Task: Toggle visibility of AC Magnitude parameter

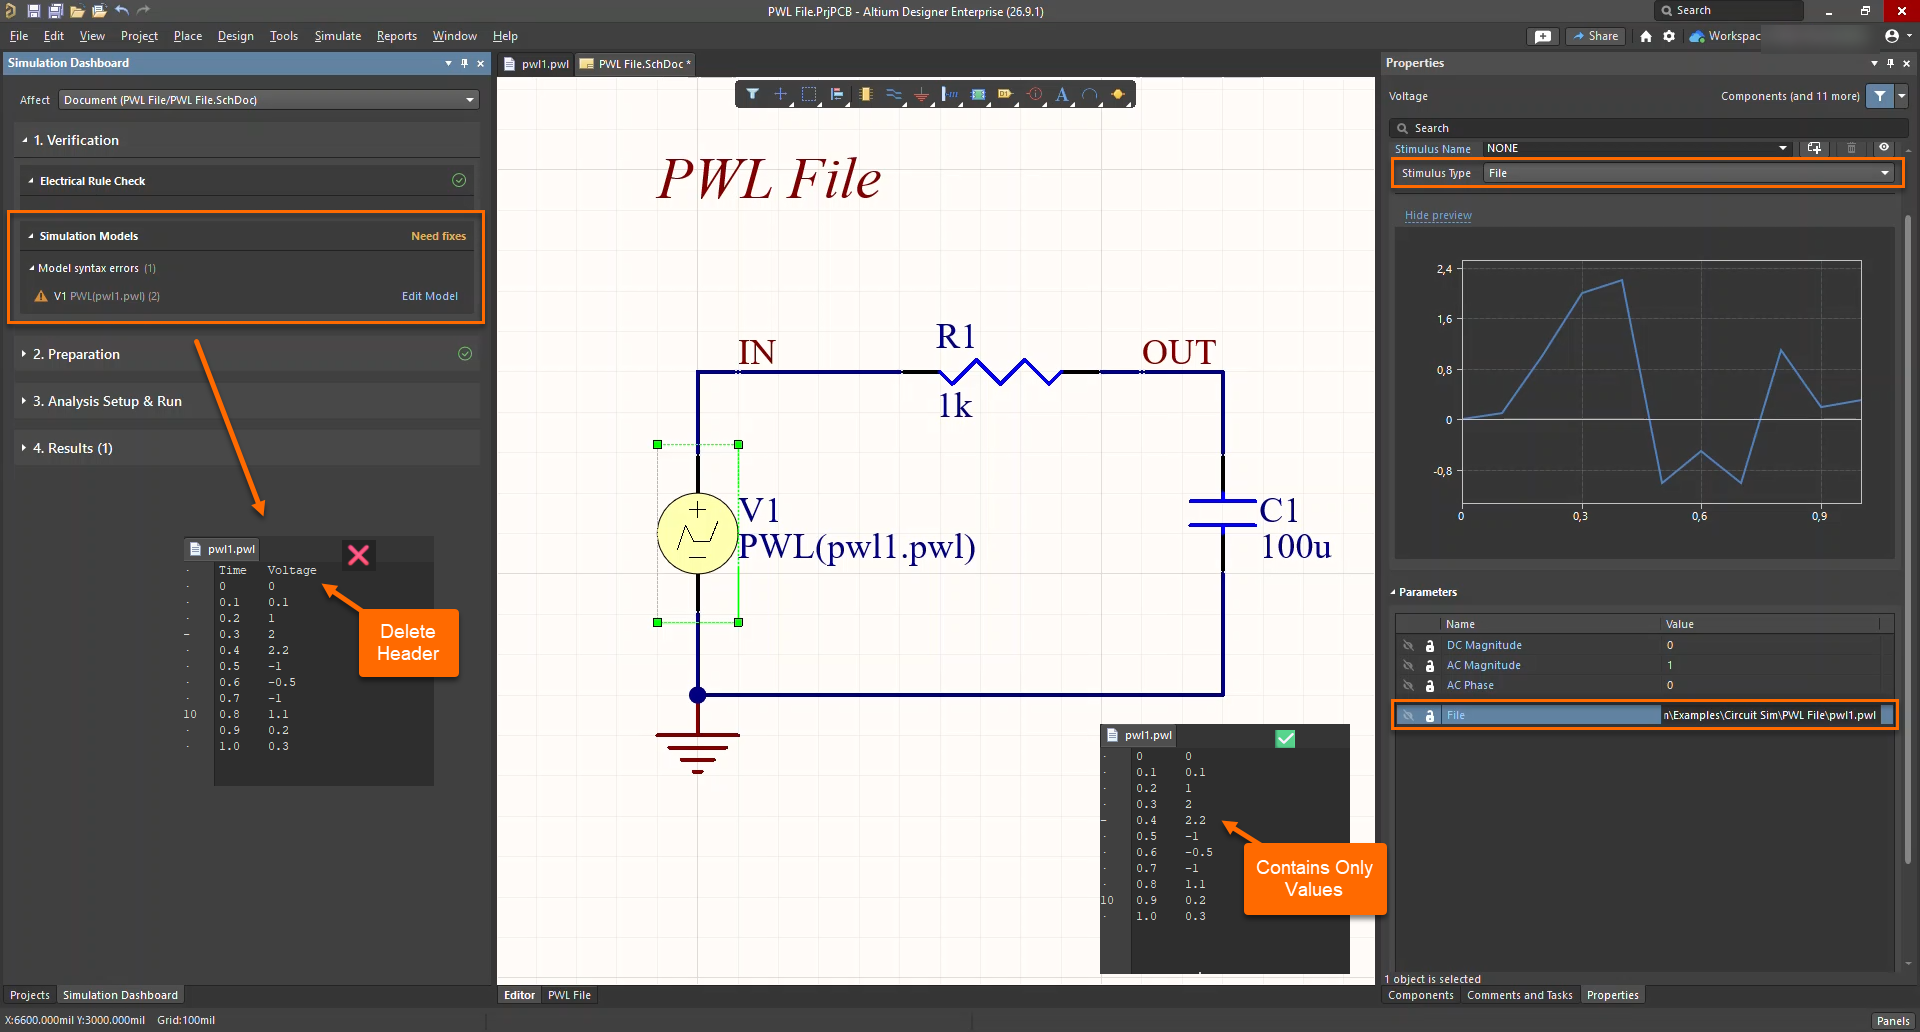Action: tap(1408, 665)
